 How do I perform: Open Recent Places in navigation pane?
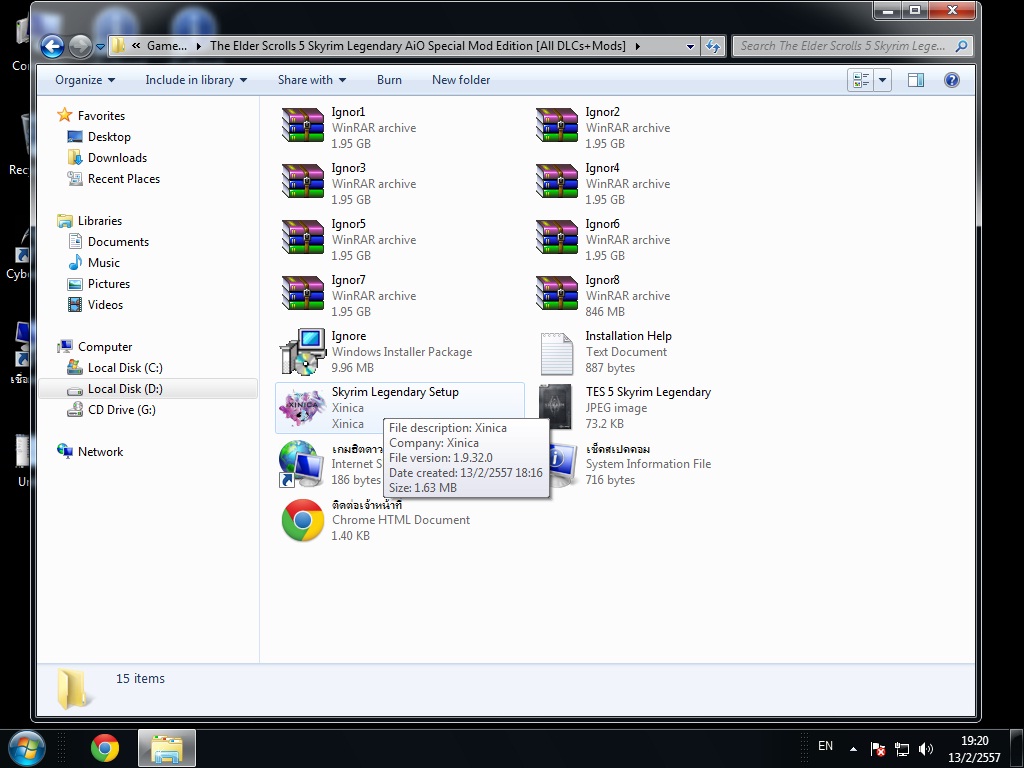point(124,178)
